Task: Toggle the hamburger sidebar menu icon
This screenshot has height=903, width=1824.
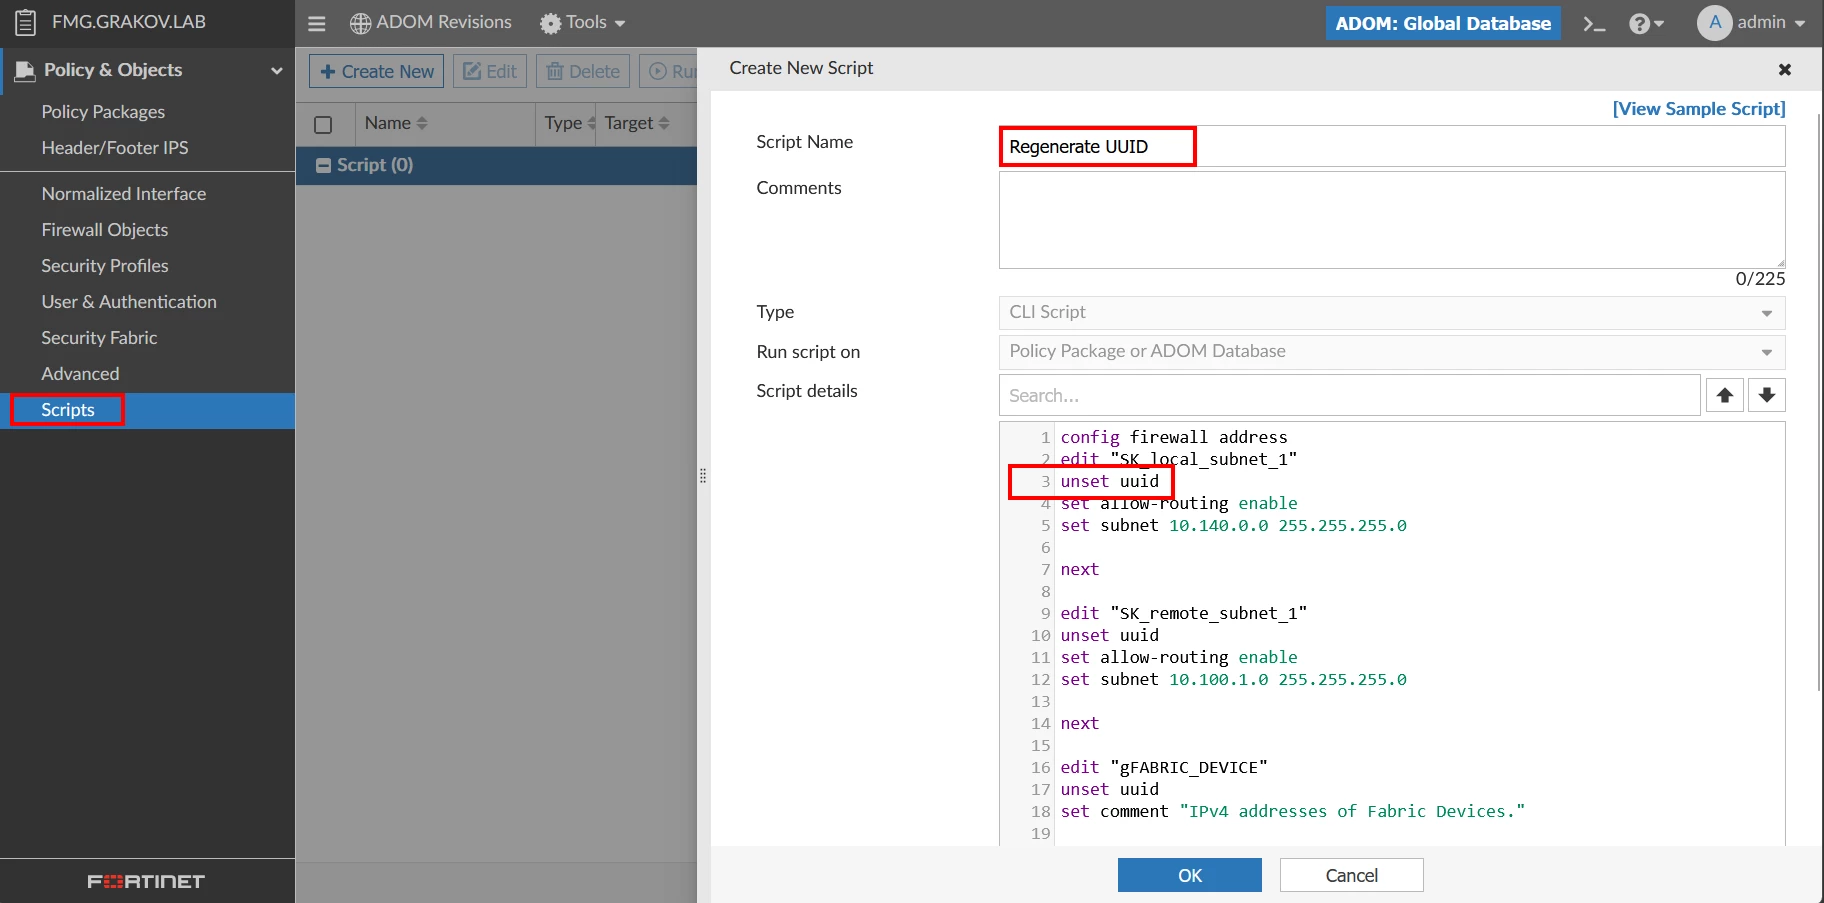Action: (317, 23)
